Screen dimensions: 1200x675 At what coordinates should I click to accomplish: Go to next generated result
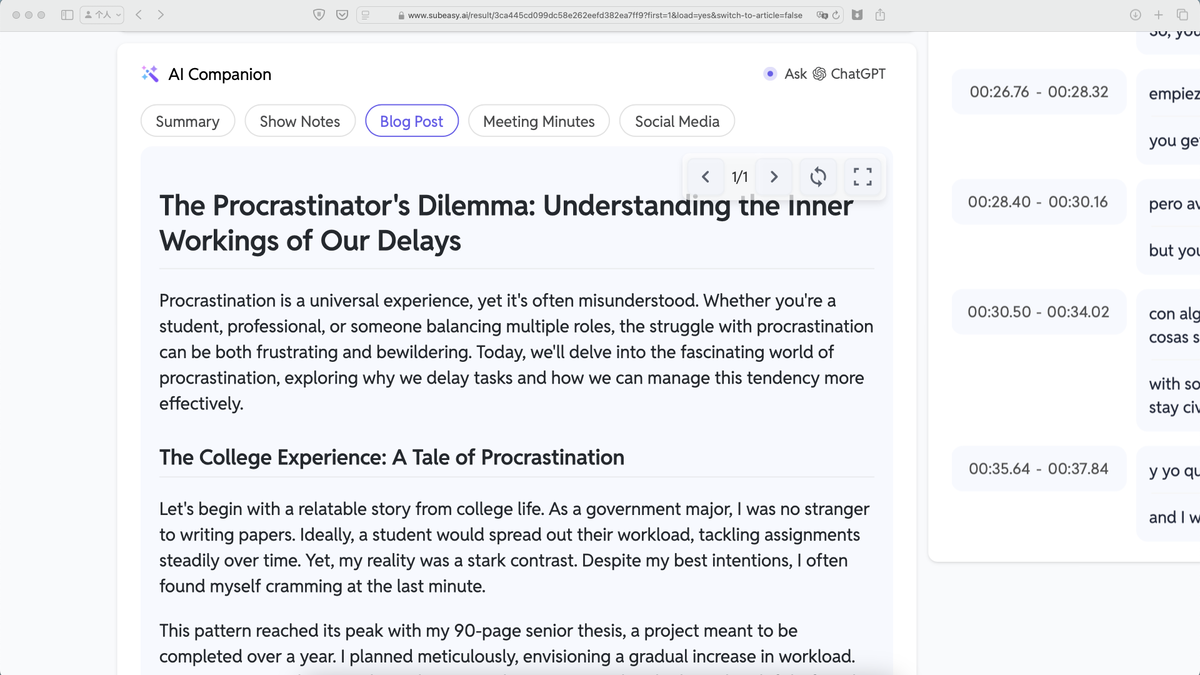(x=773, y=177)
